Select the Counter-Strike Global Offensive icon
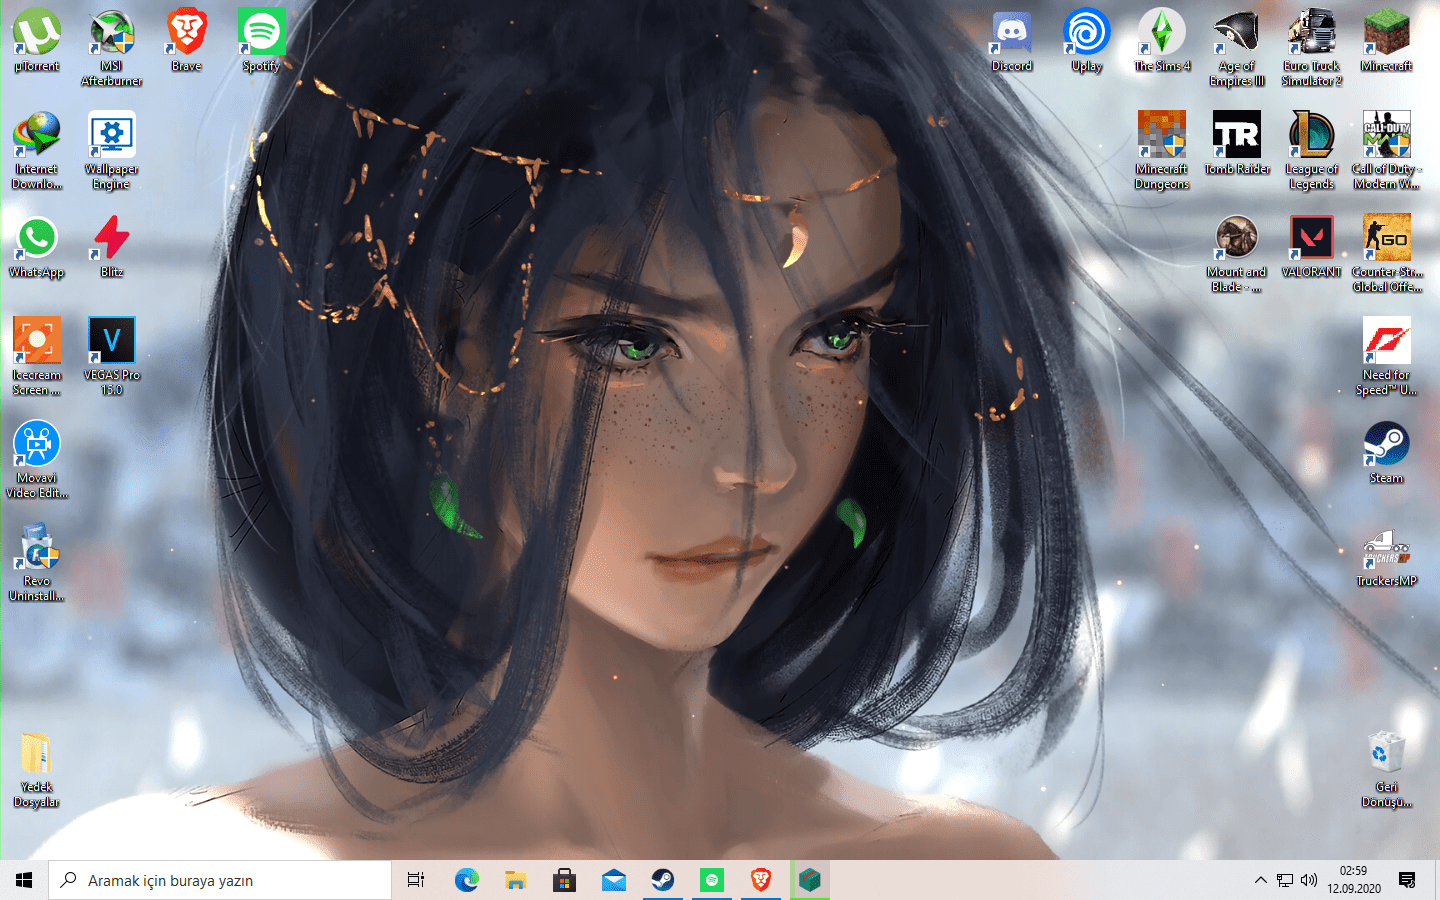 click(x=1387, y=253)
